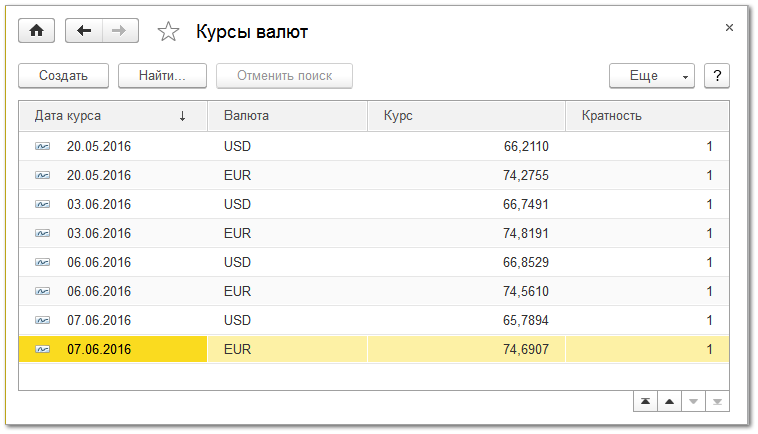Go back with the left arrow button
Viewport: 758px width, 434px height.
84,31
